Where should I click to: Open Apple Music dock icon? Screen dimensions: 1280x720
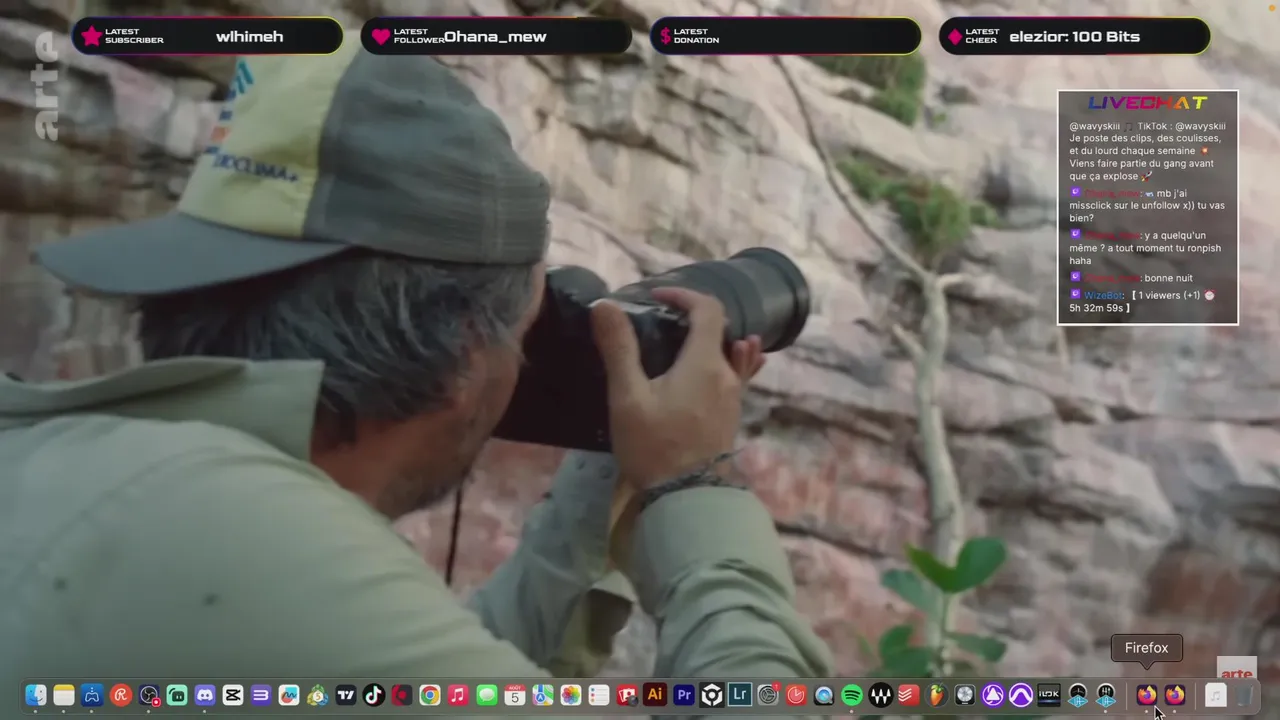click(458, 695)
